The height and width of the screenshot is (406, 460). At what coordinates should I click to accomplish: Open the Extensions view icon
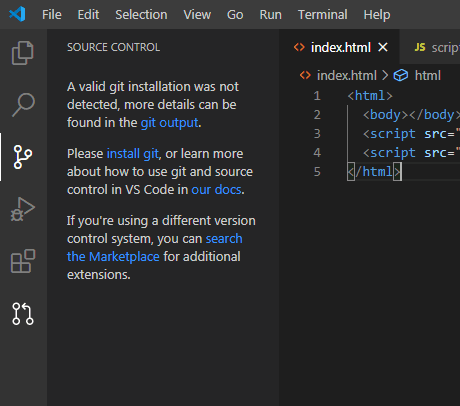click(x=23, y=261)
